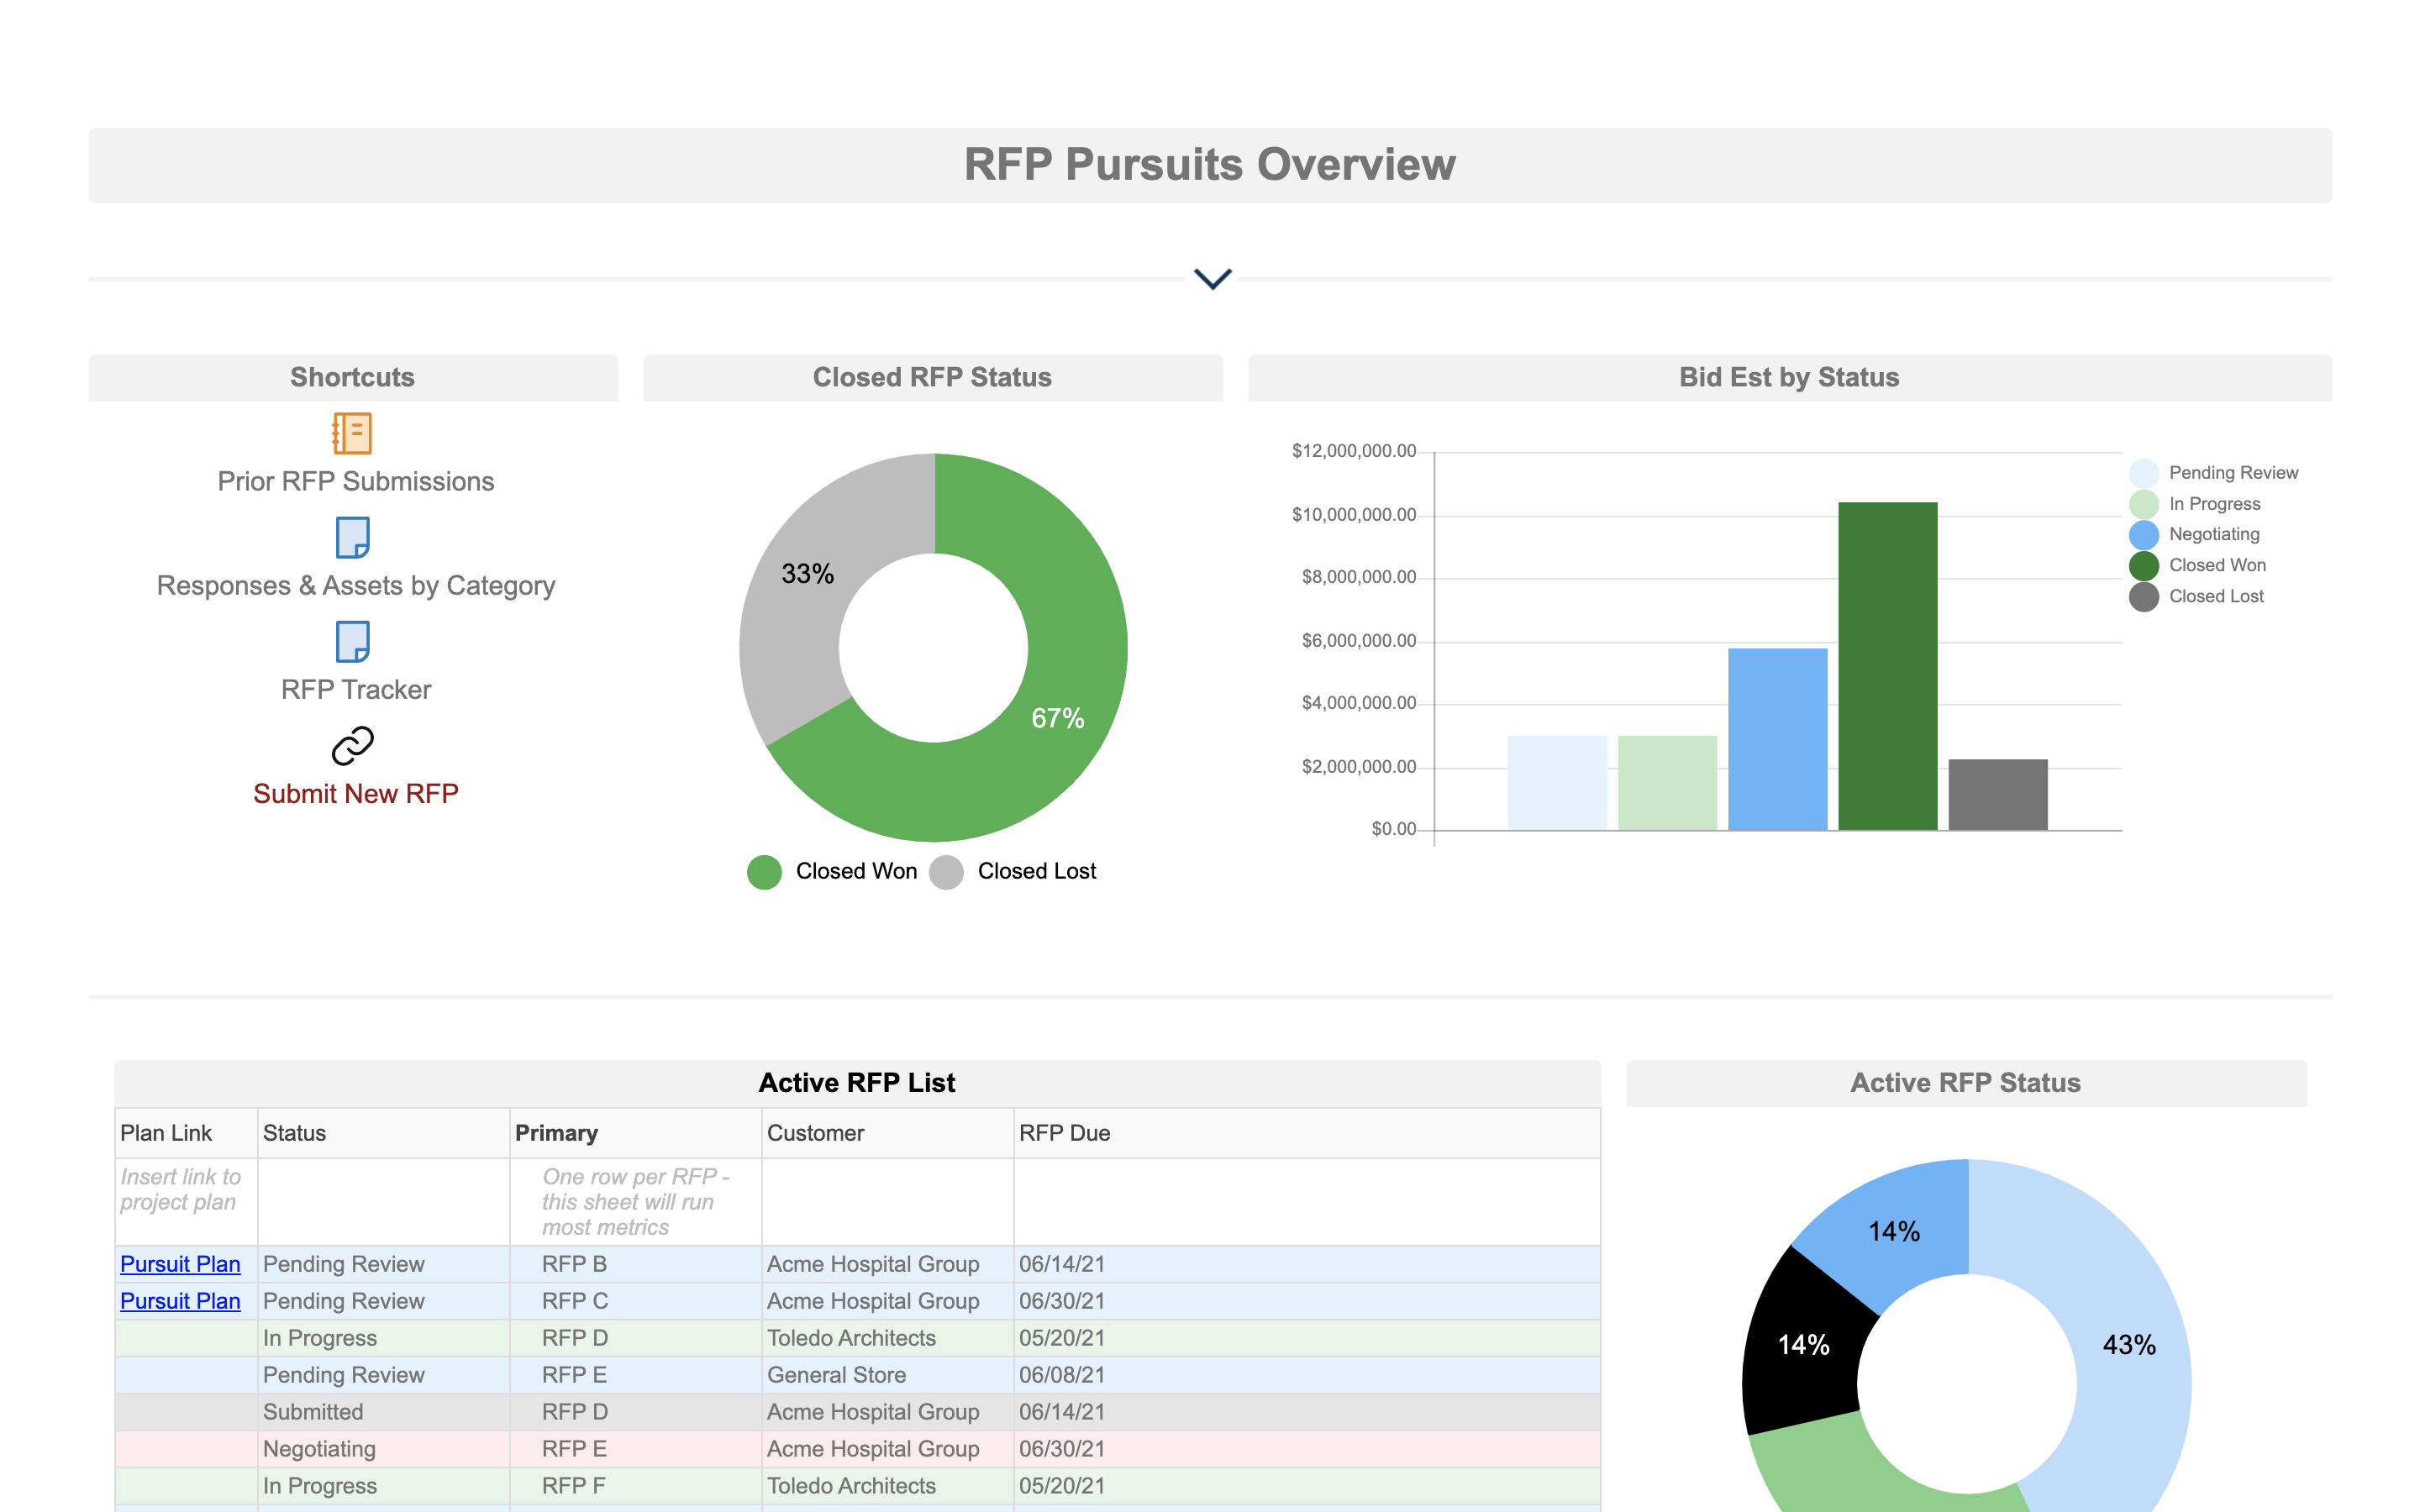Toggle the Pending Review series in bar legend
Screen dimensions: 2420x1512
click(x=2143, y=473)
